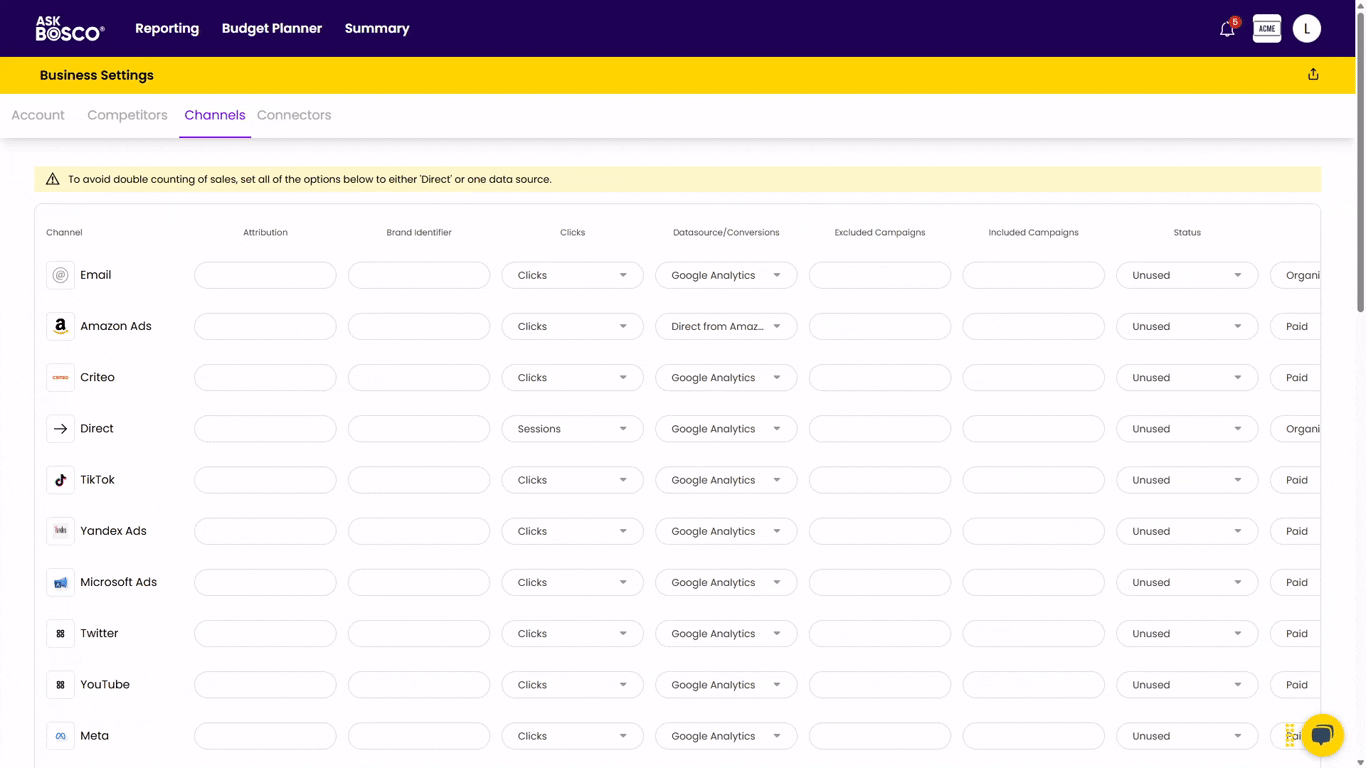
Task: Click the Criteo Excluded Campaigns field
Action: click(880, 377)
